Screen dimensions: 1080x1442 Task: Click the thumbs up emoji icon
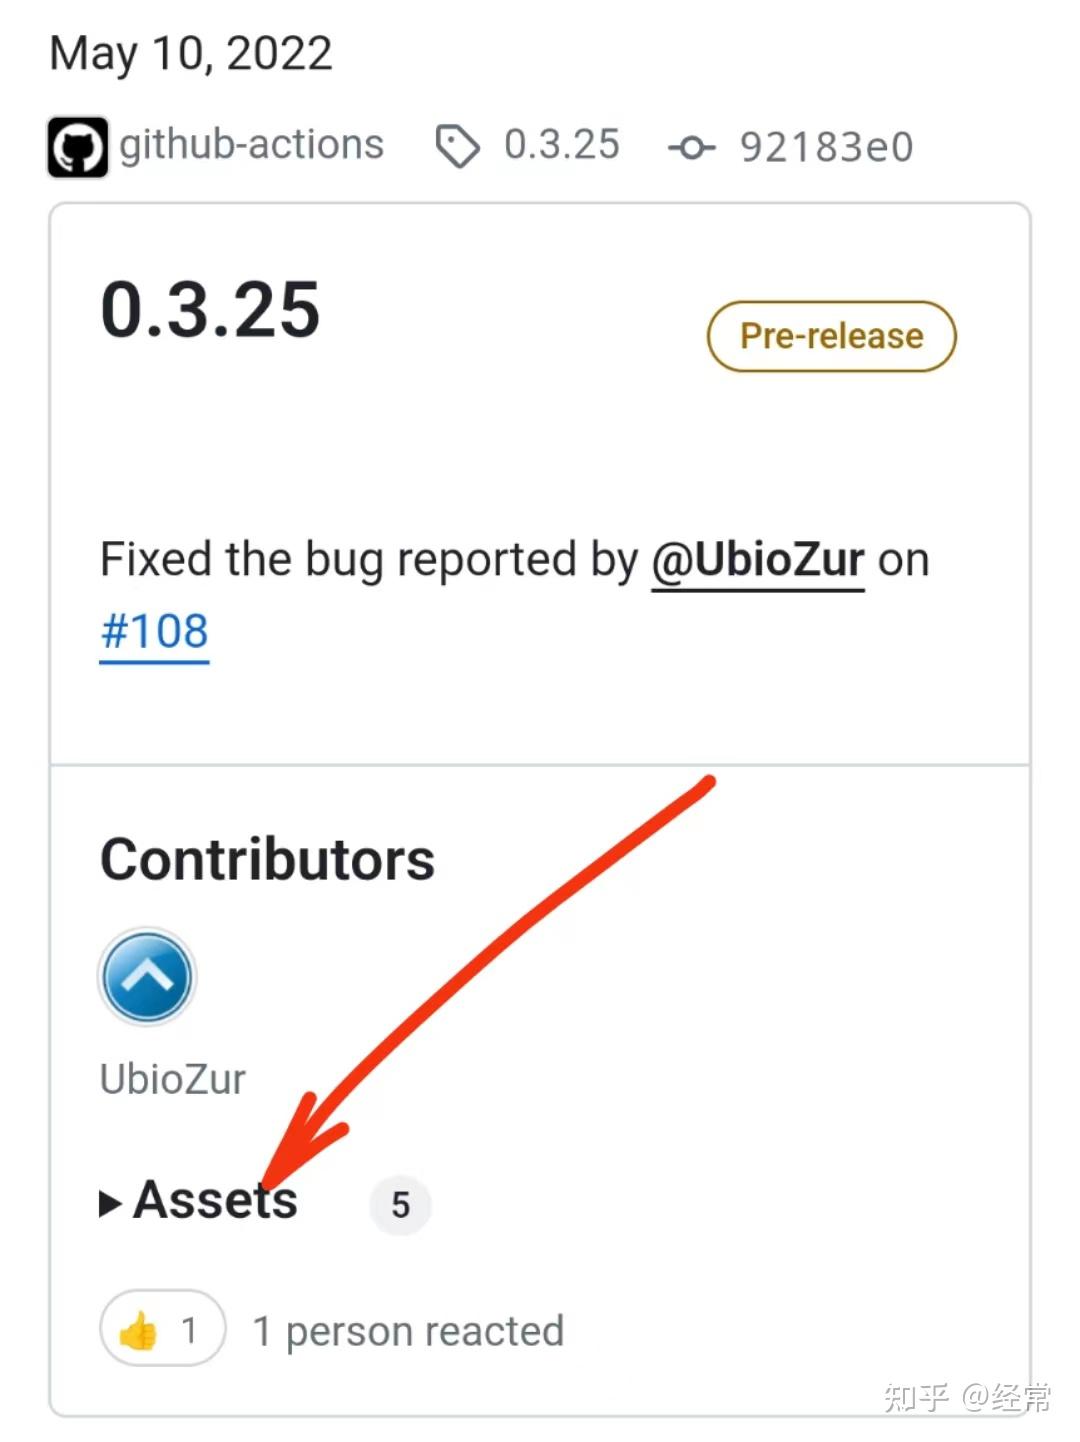(137, 1332)
